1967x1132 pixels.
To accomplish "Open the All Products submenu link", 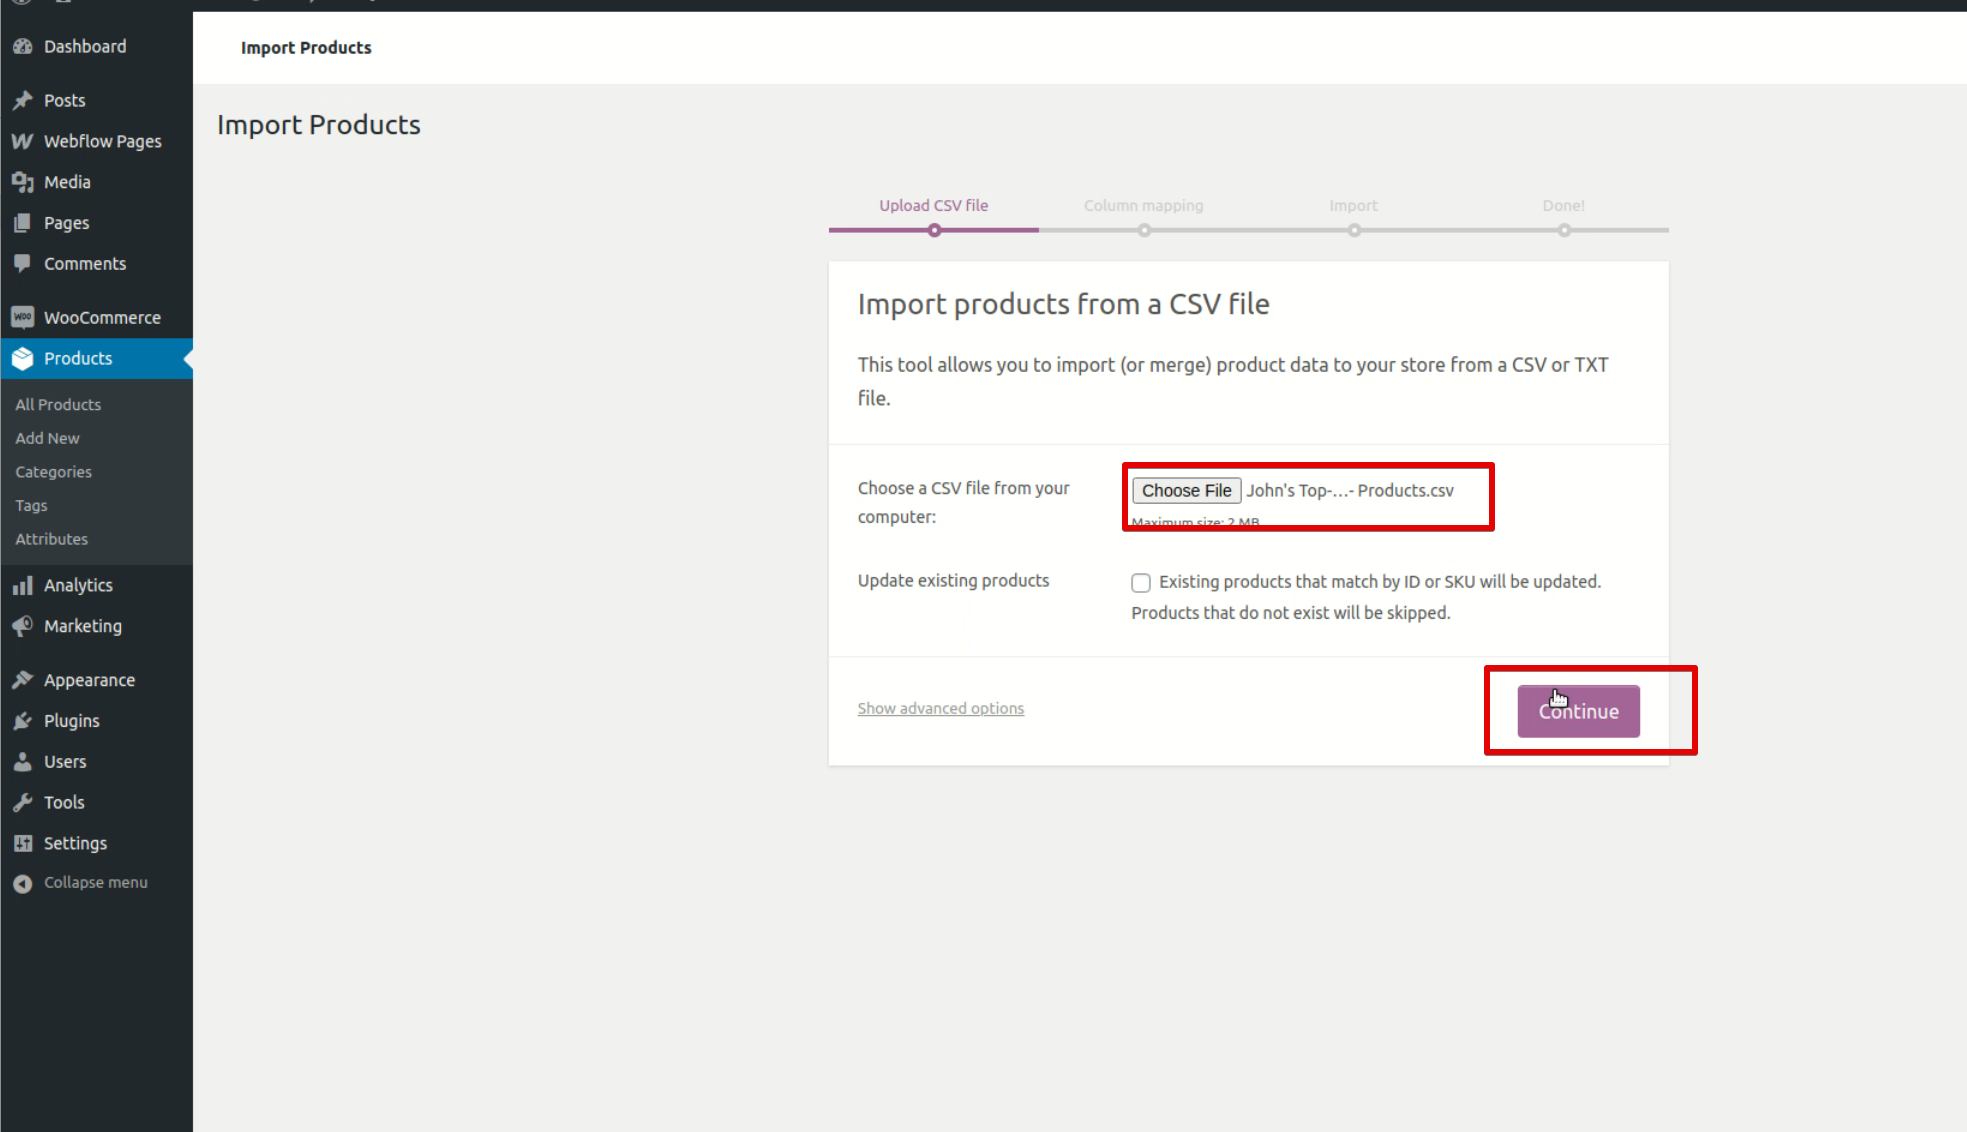I will coord(58,405).
